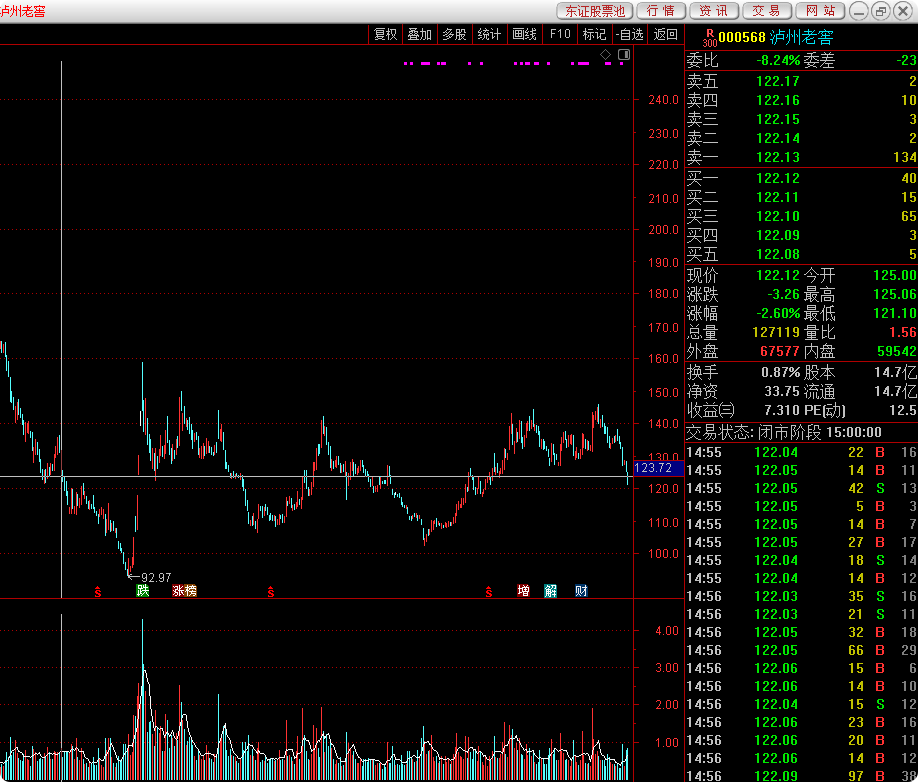Restore down the trading software window
918x782 pixels.
[x=881, y=11]
